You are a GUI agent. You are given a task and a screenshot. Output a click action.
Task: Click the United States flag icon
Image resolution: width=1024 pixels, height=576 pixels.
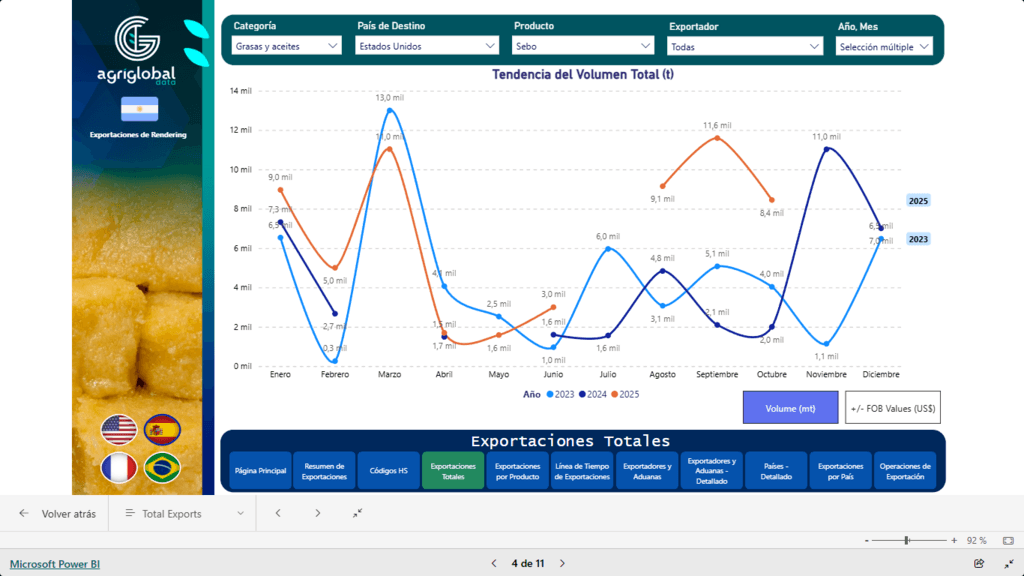pyautogui.click(x=119, y=429)
